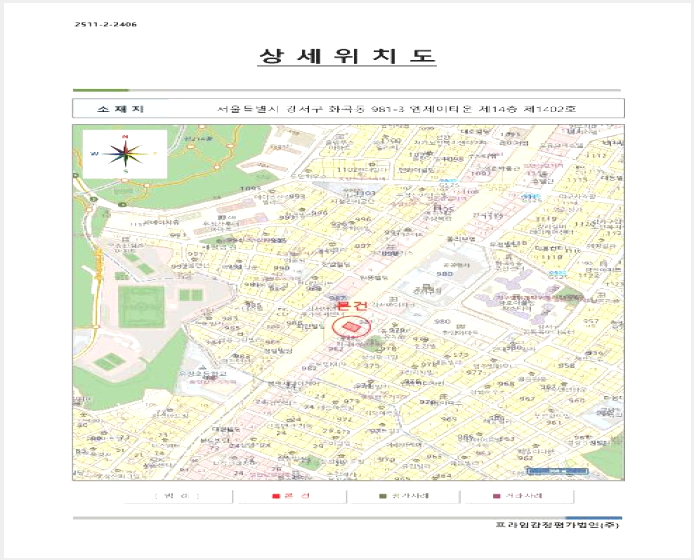The image size is (694, 560).
Task: Click the appraisal firm name 감정평가법인(주)
Action: [557, 525]
